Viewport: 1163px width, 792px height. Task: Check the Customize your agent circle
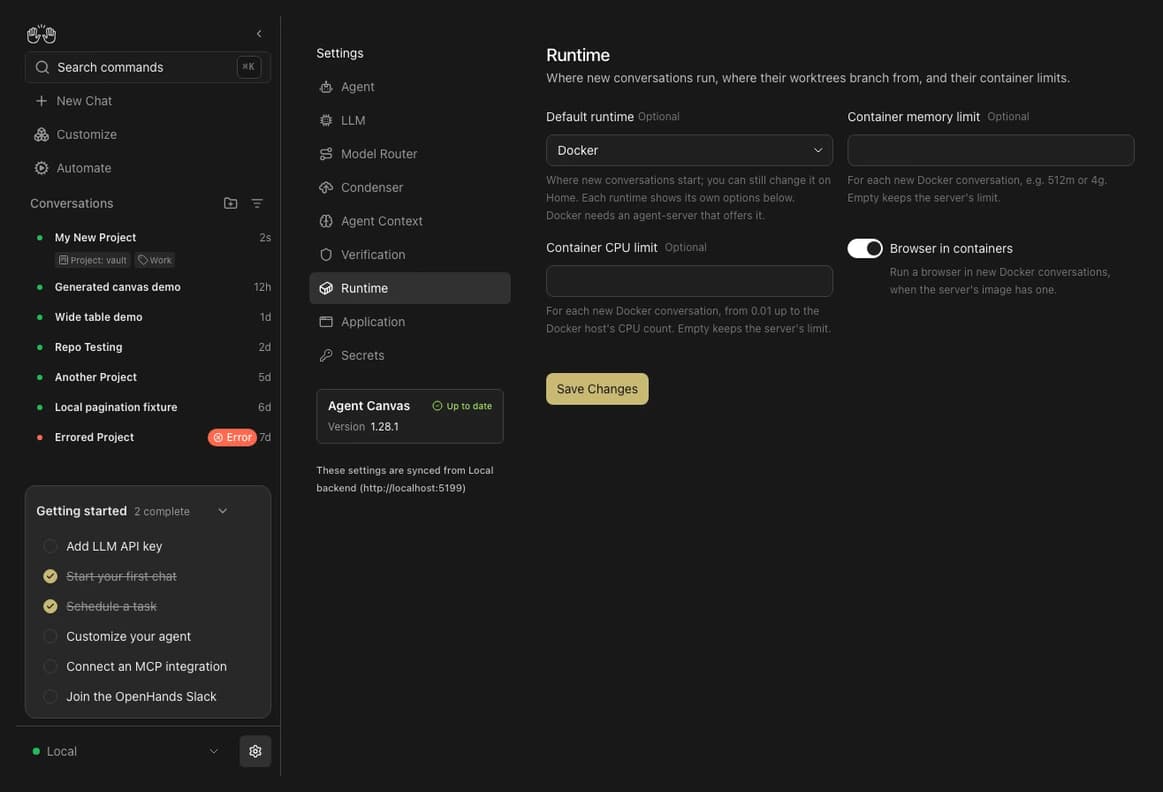tap(50, 636)
